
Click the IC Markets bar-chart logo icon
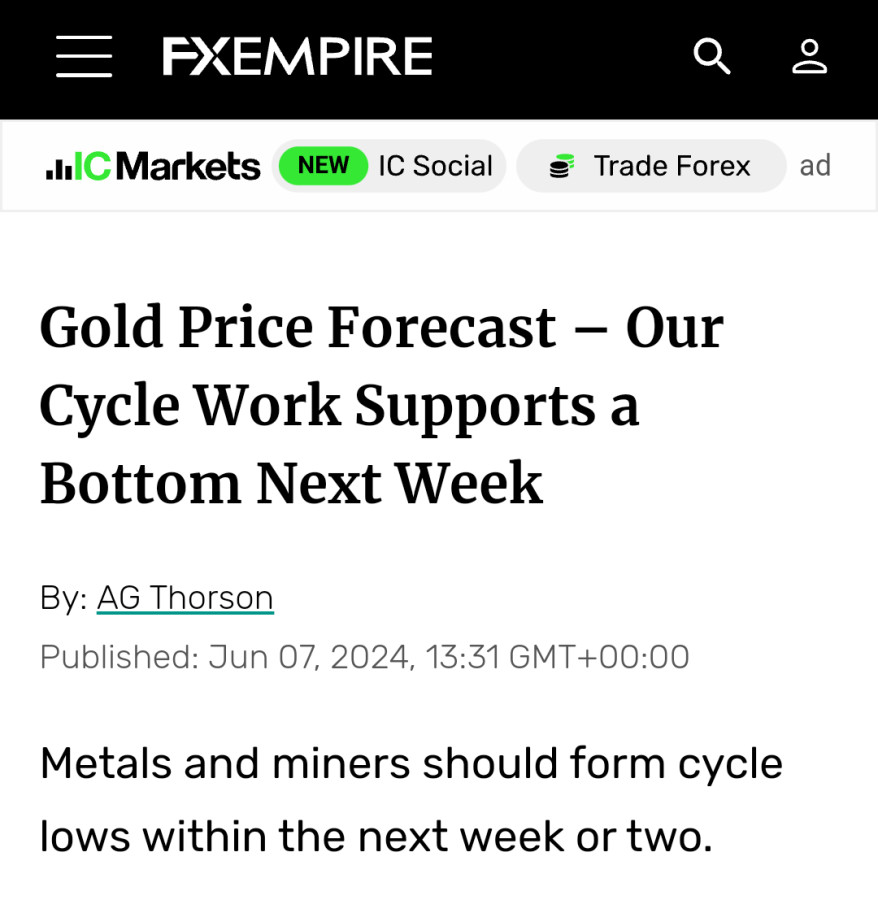(59, 168)
